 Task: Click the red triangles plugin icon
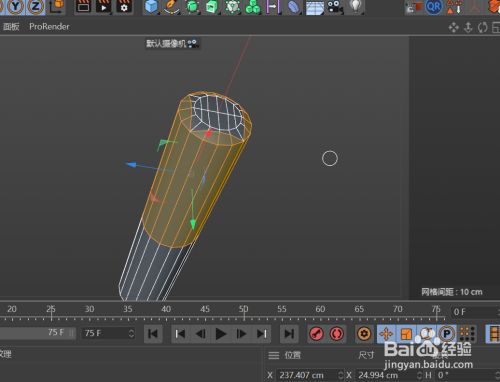point(454,7)
